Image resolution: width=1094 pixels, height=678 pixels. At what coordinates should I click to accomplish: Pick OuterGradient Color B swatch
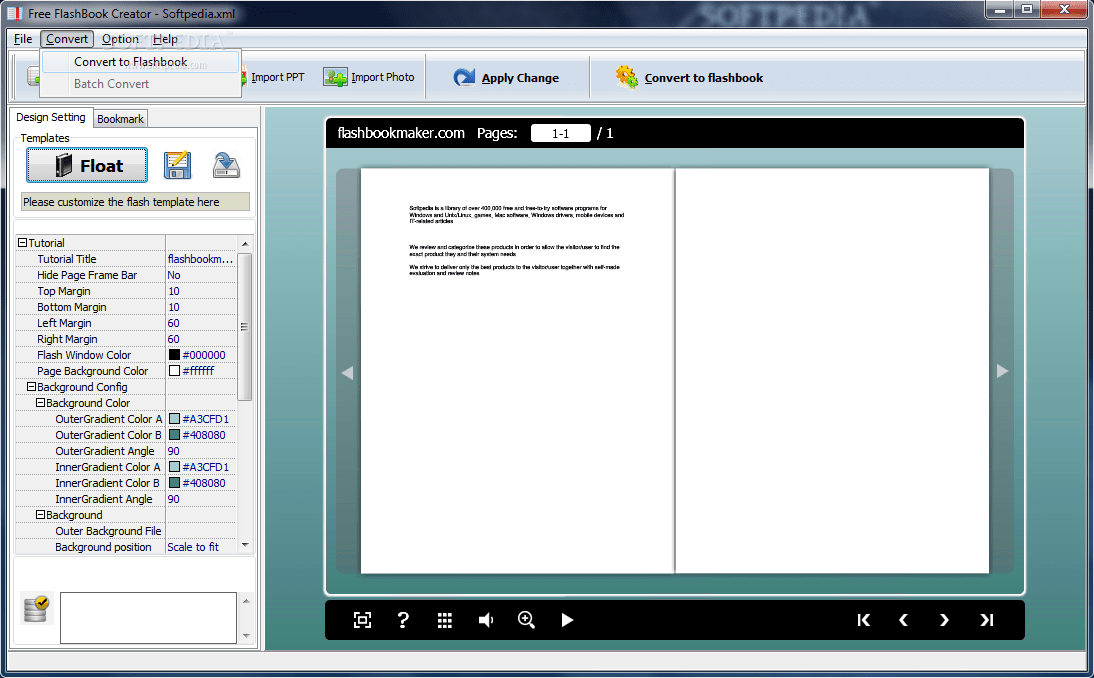(x=174, y=435)
